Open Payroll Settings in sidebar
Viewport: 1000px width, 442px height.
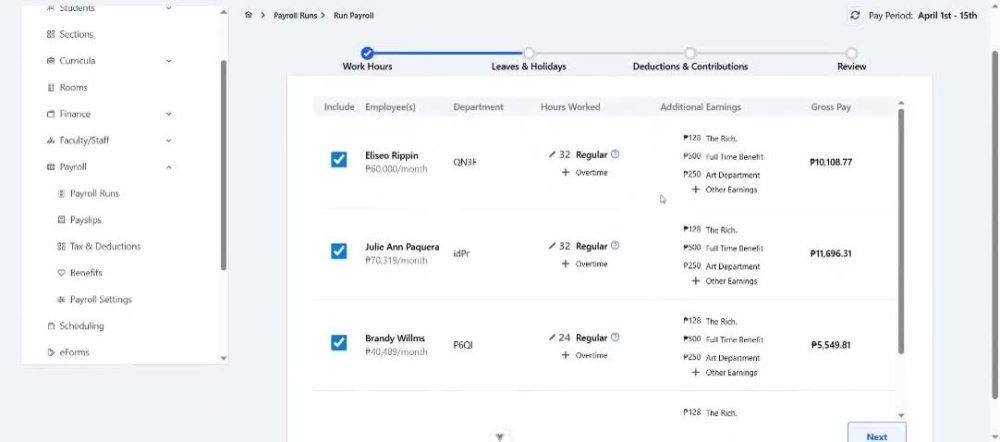click(101, 299)
